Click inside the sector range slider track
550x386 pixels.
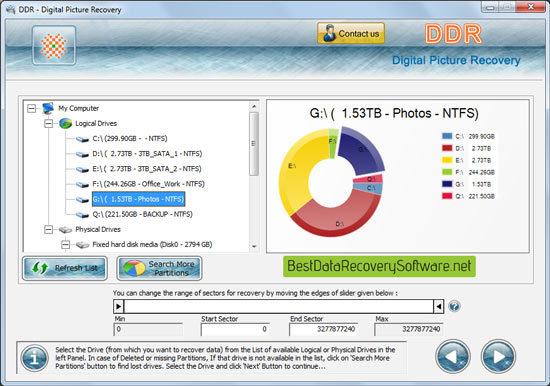tap(279, 307)
